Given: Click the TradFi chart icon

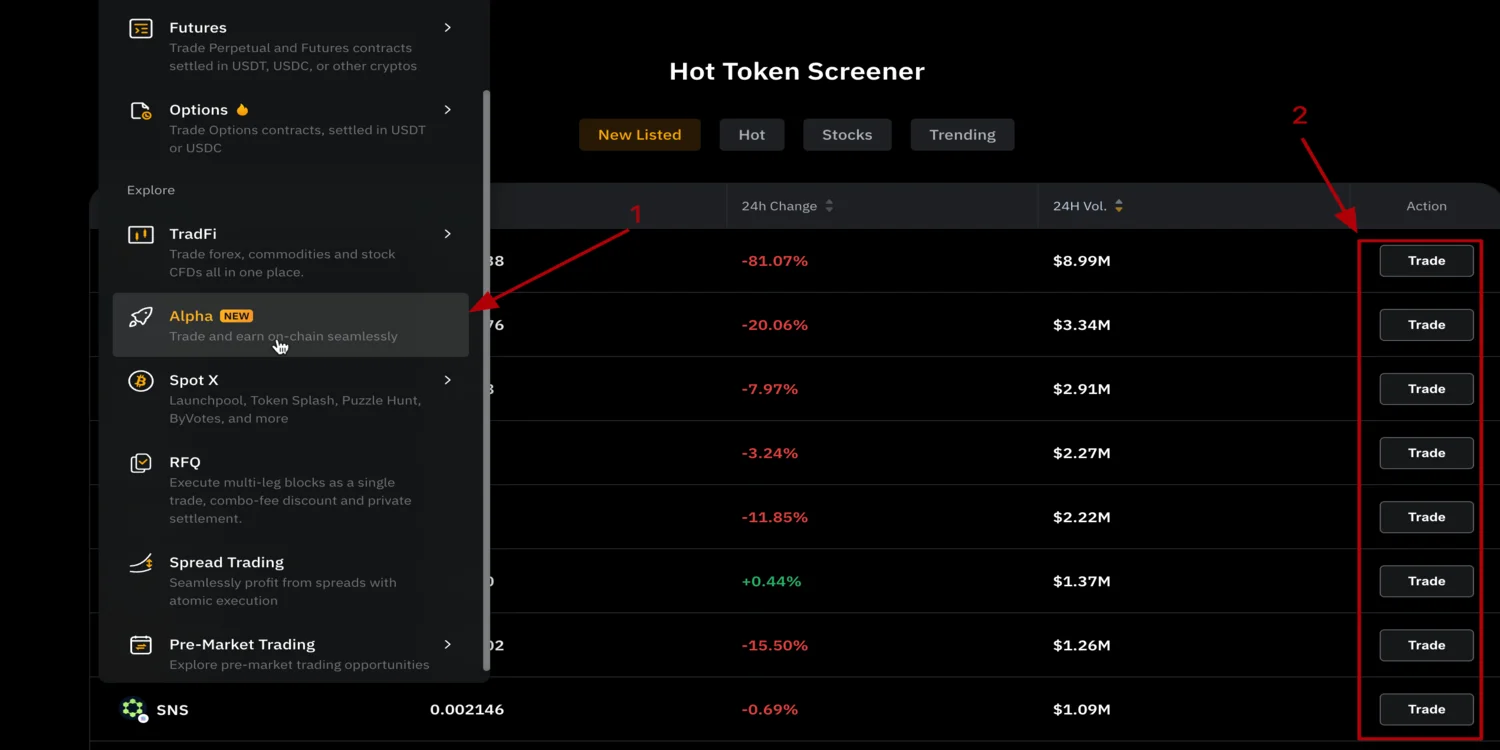Looking at the screenshot, I should click(141, 235).
